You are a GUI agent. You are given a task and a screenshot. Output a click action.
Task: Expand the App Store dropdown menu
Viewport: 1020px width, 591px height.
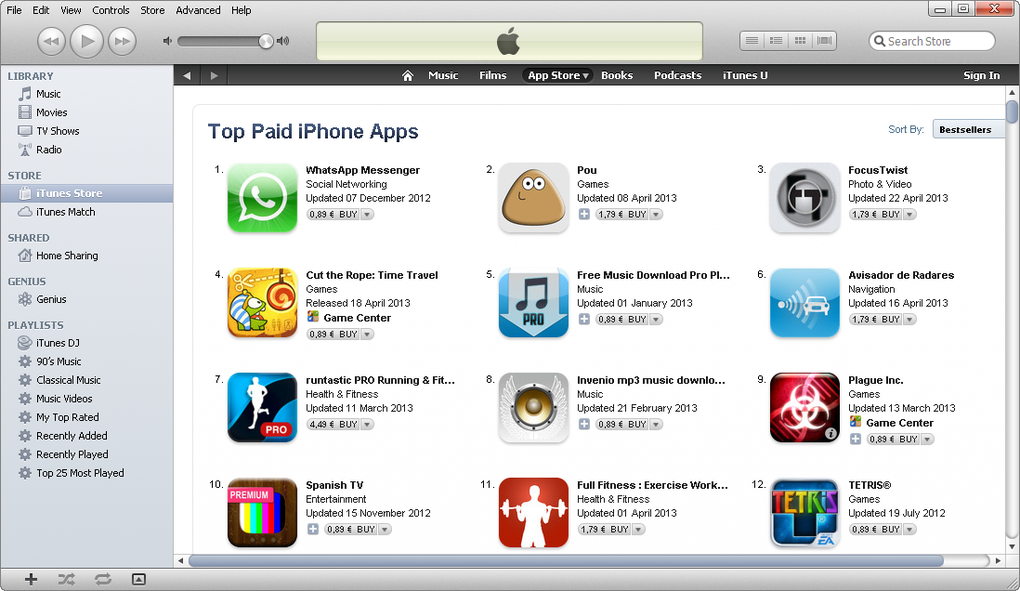point(557,75)
